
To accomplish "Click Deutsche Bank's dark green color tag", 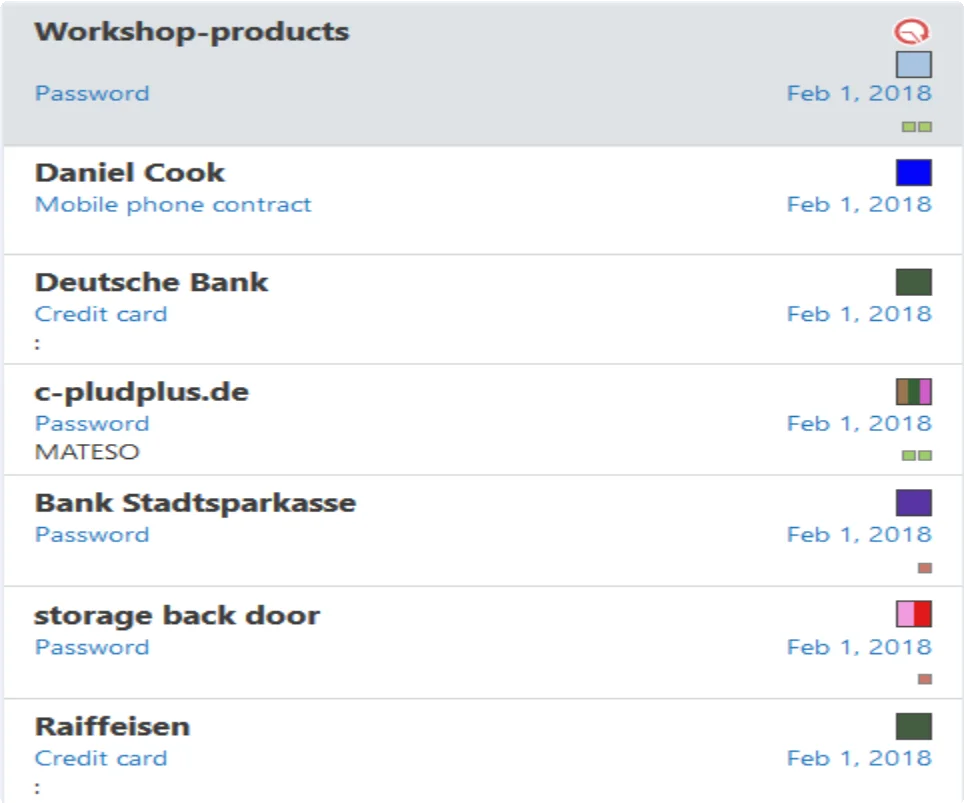I will (914, 282).
